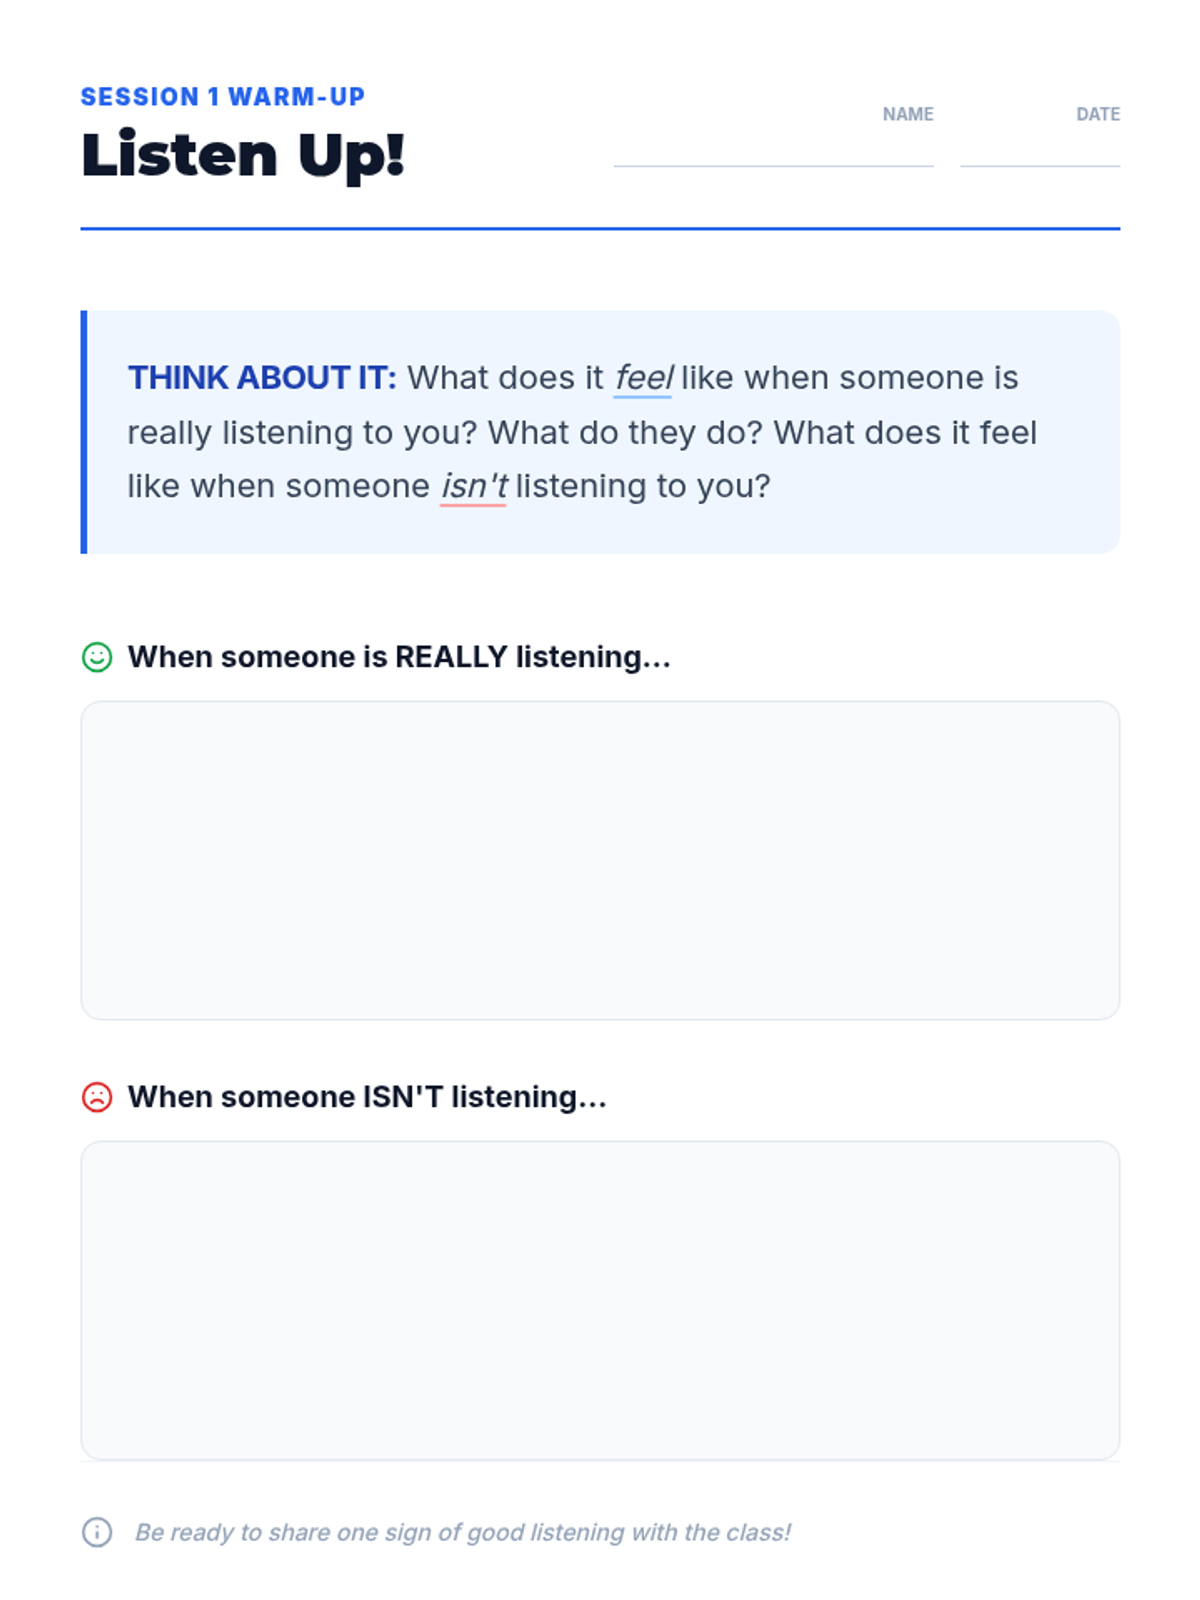The height and width of the screenshot is (1600, 1200).
Task: Click the NAME label
Action: coord(907,114)
